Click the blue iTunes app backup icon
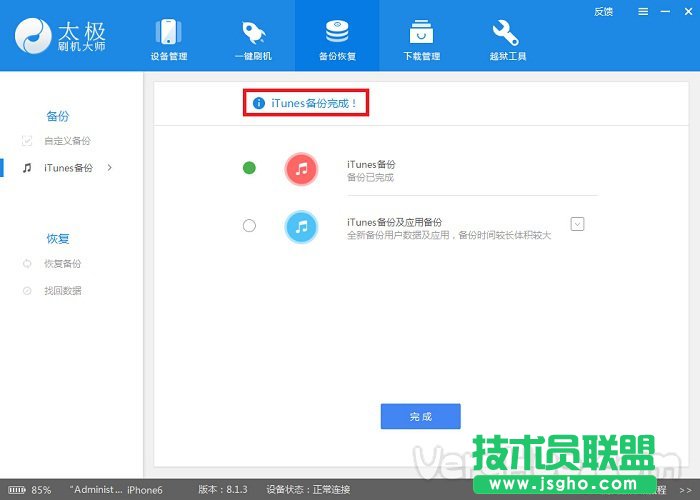The width and height of the screenshot is (700, 500). click(301, 226)
